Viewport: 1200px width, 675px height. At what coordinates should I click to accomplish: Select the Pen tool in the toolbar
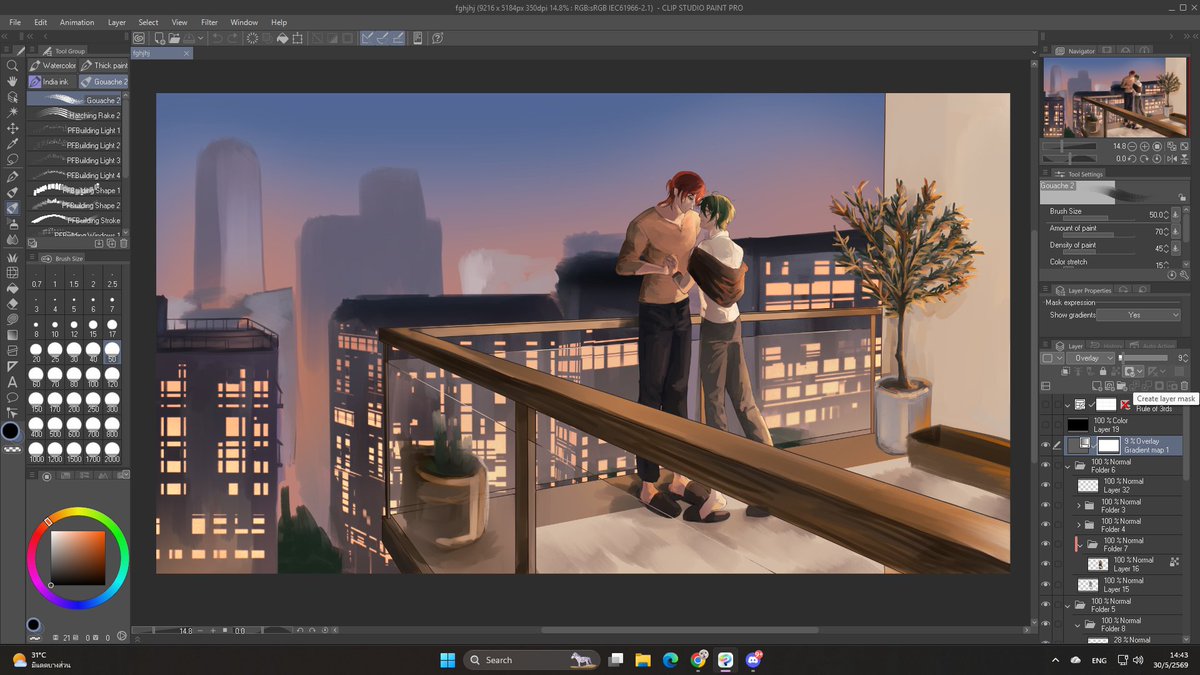[x=12, y=176]
